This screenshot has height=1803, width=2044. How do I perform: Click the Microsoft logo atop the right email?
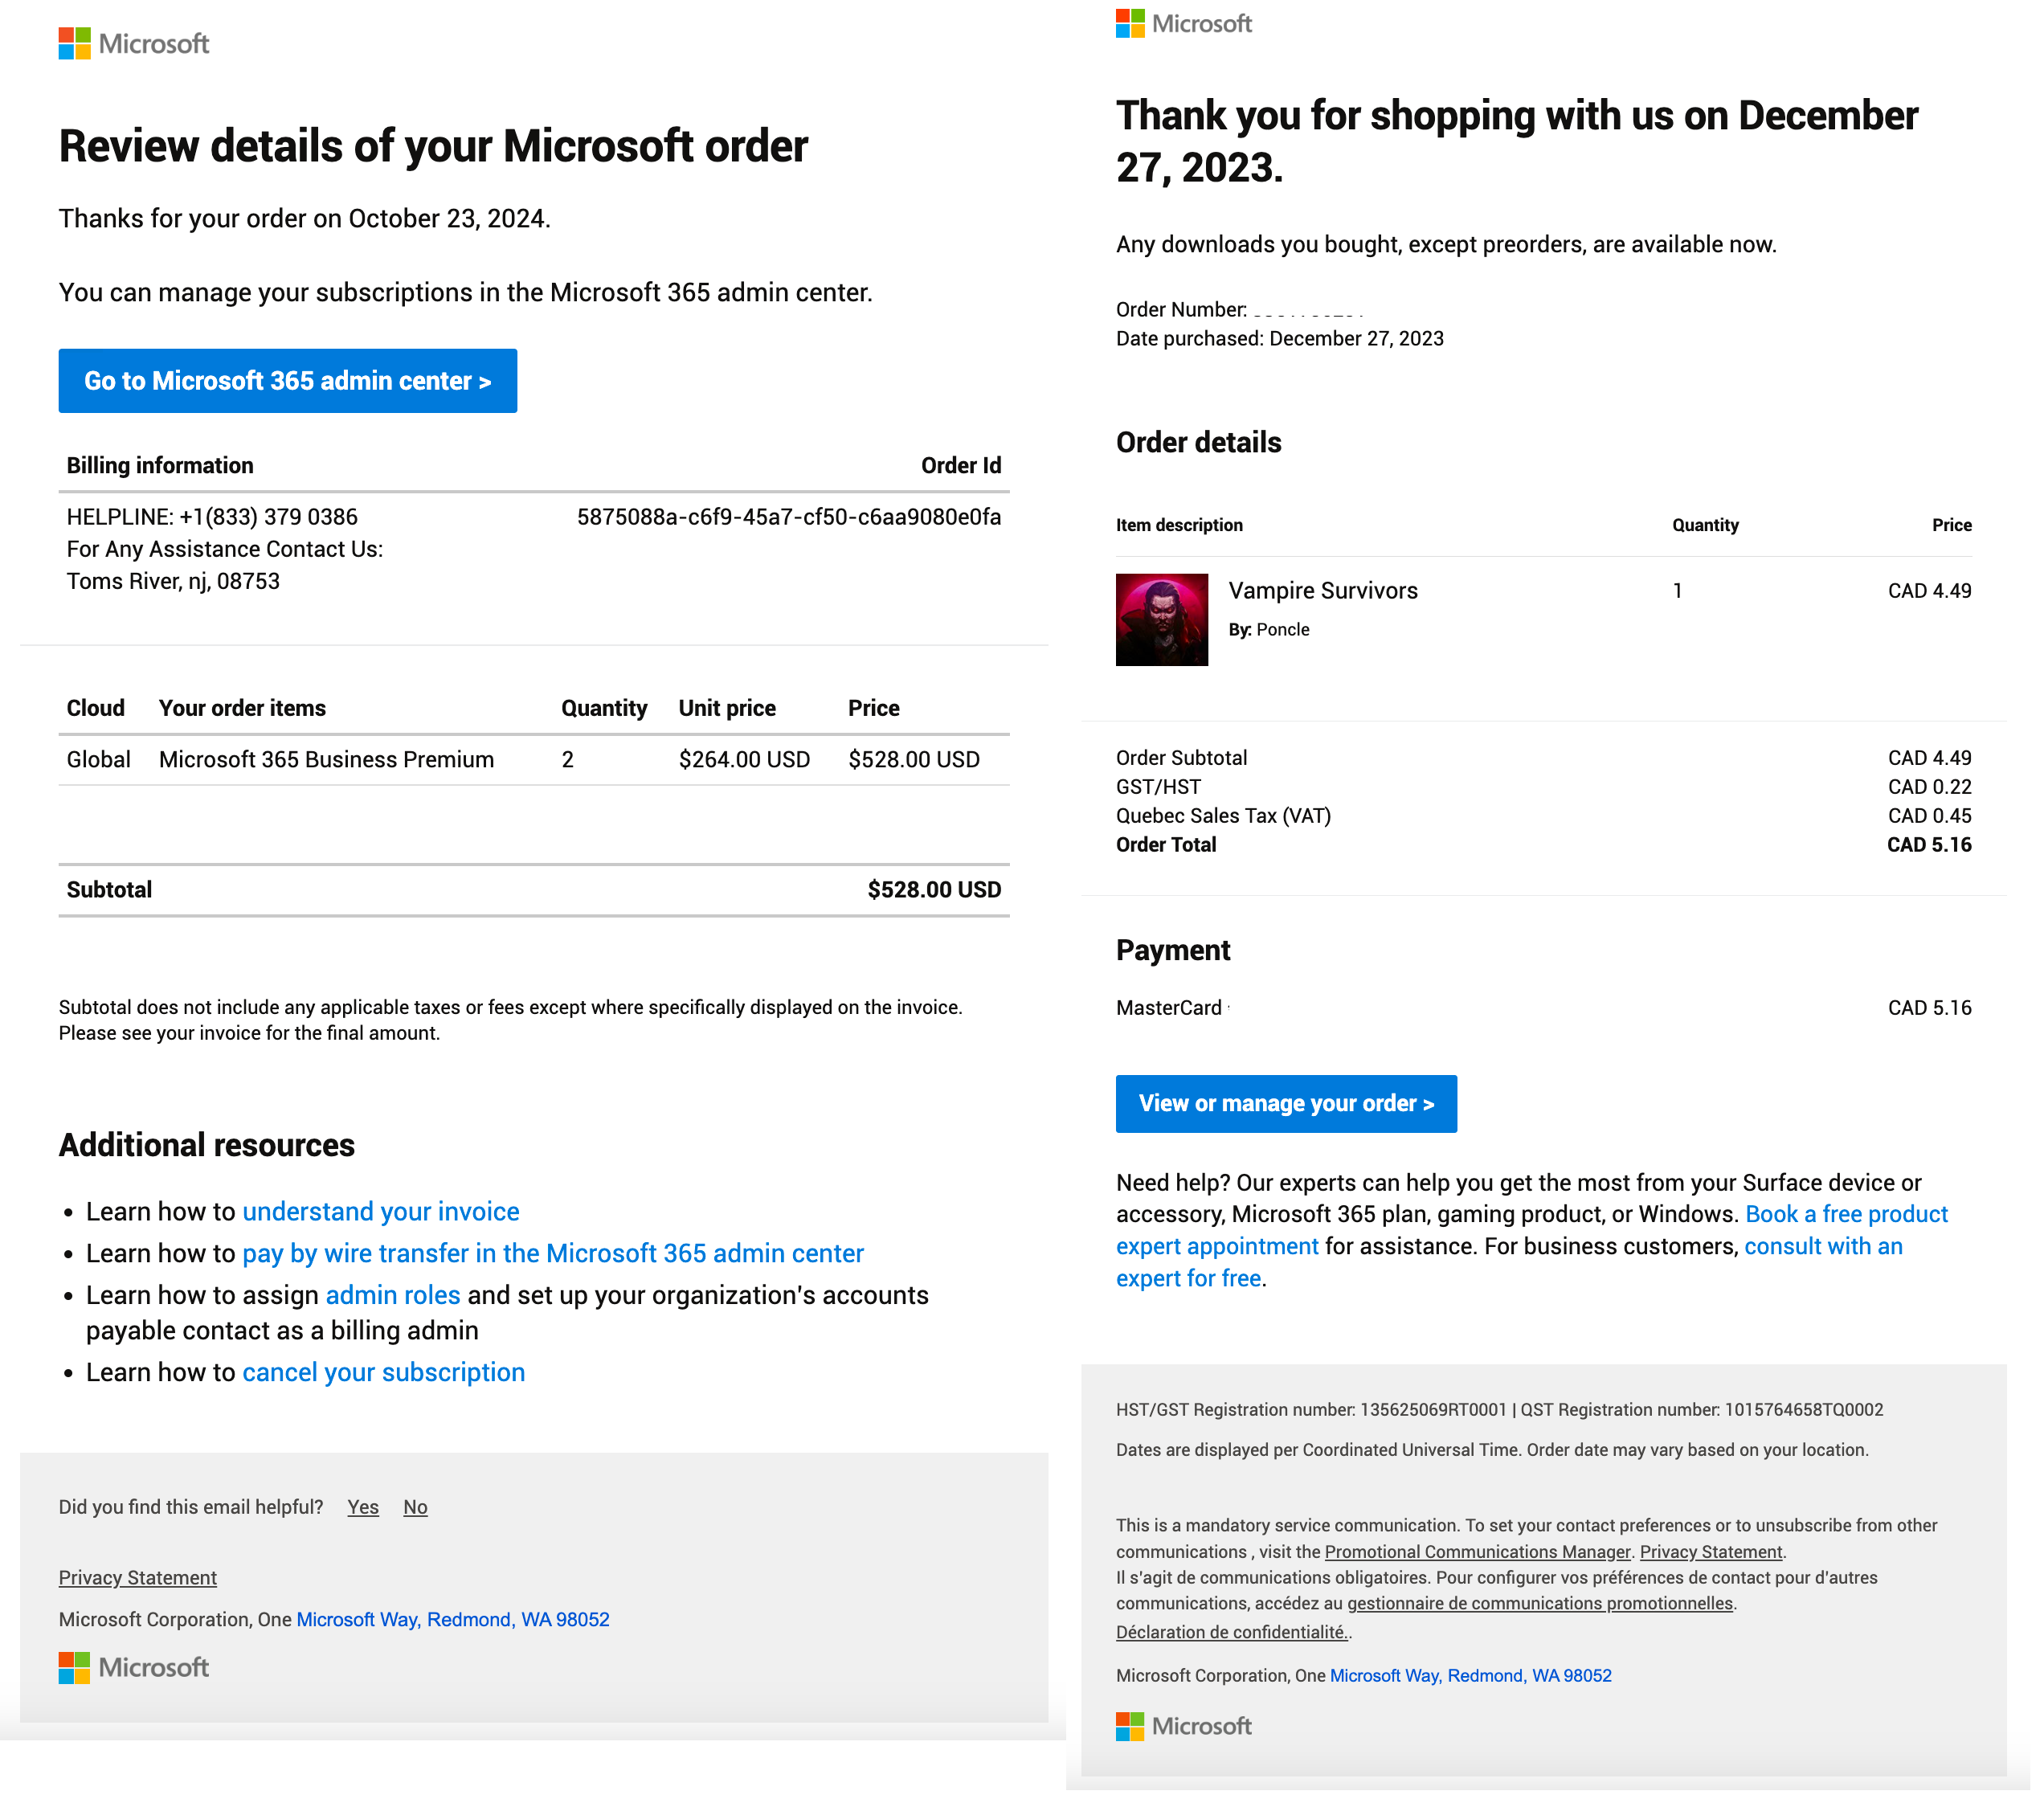[1183, 23]
